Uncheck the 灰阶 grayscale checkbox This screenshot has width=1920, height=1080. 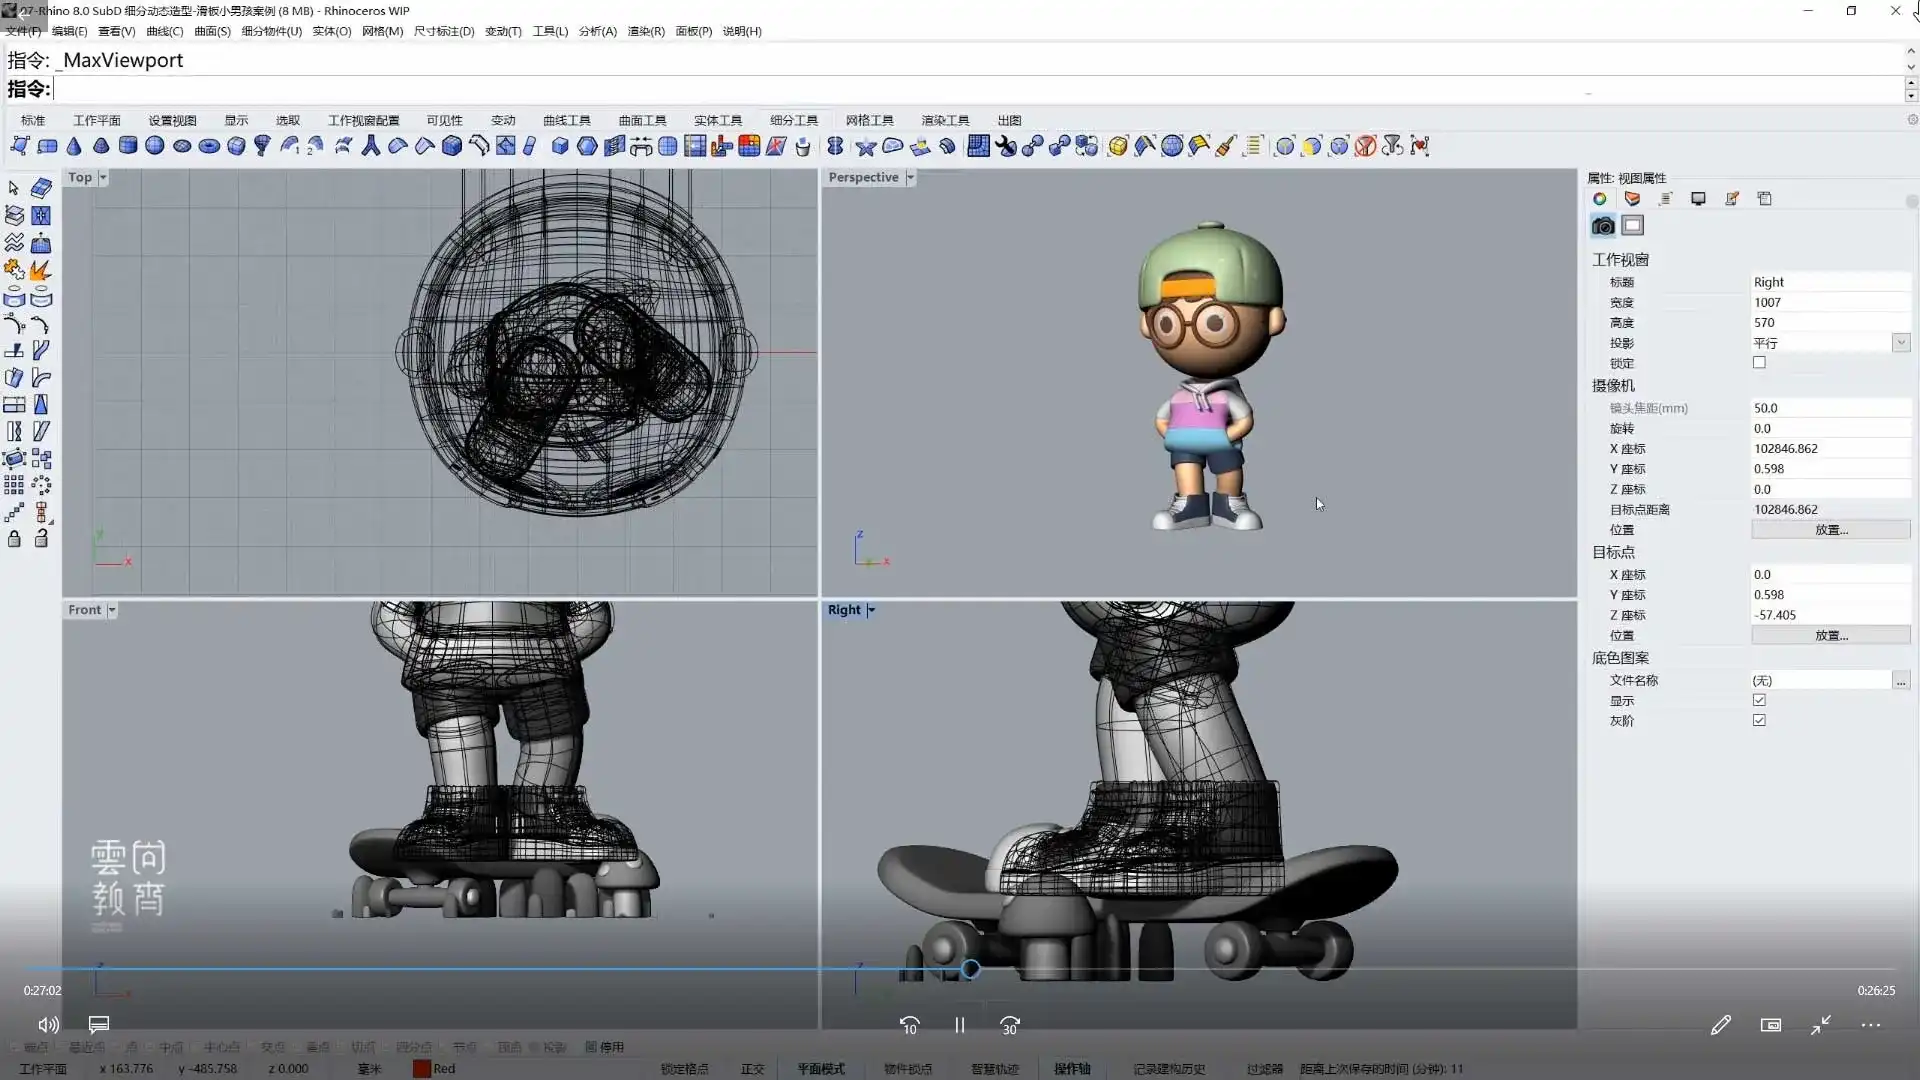1759,720
